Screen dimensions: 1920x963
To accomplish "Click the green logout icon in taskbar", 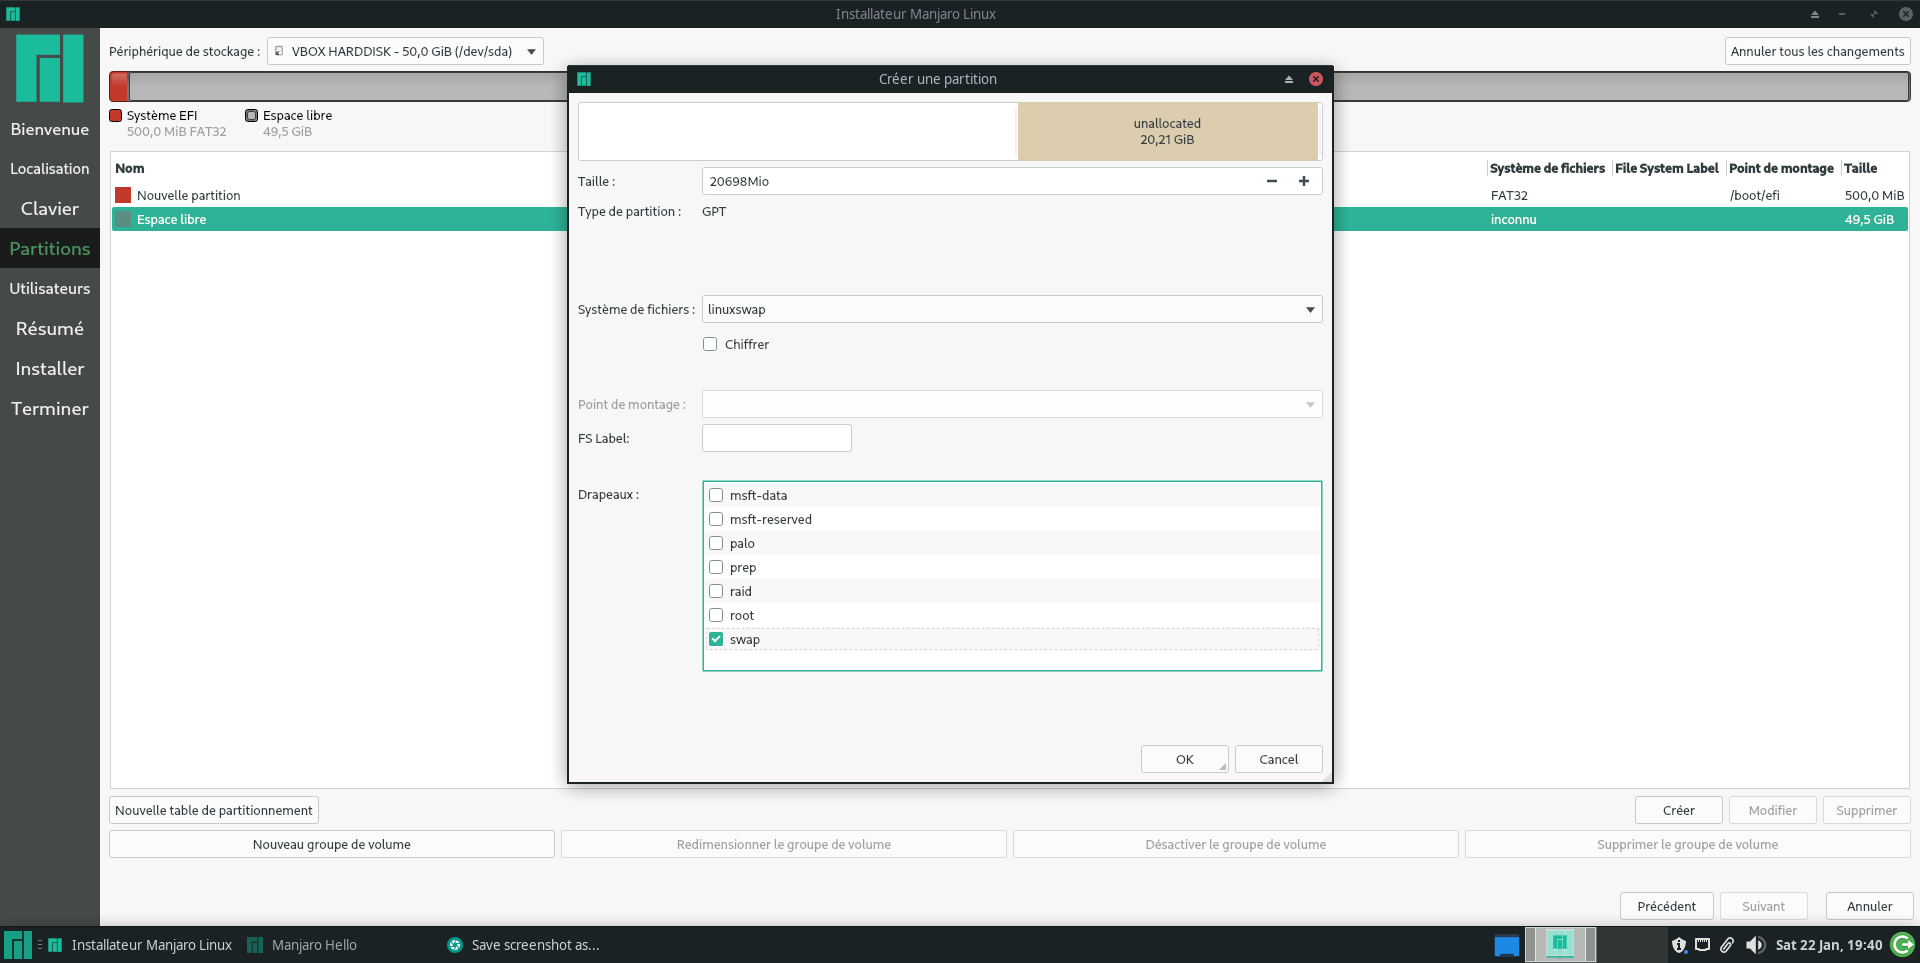I will [x=1902, y=945].
